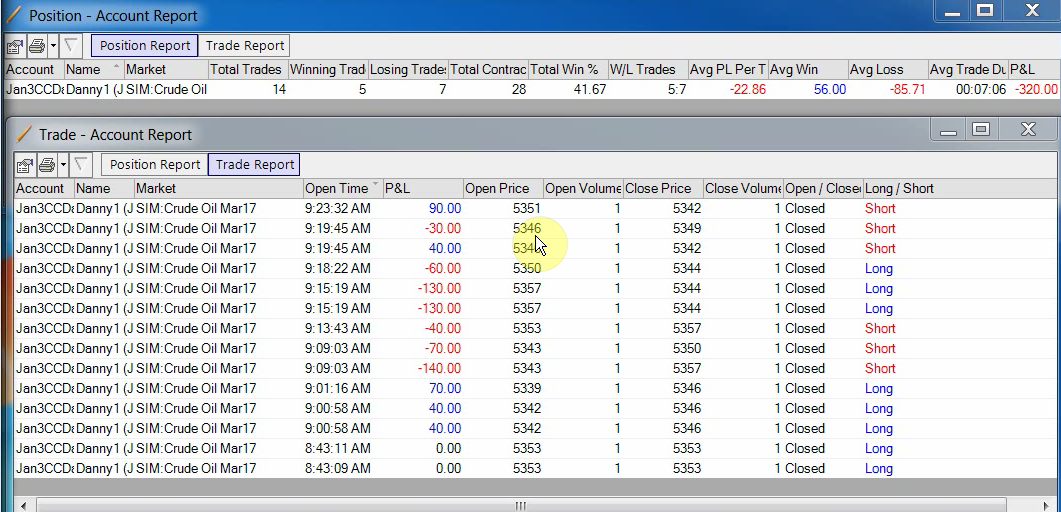Sort by Name column in Position report
Screen dimensions: 1061x512
[x=93, y=70]
